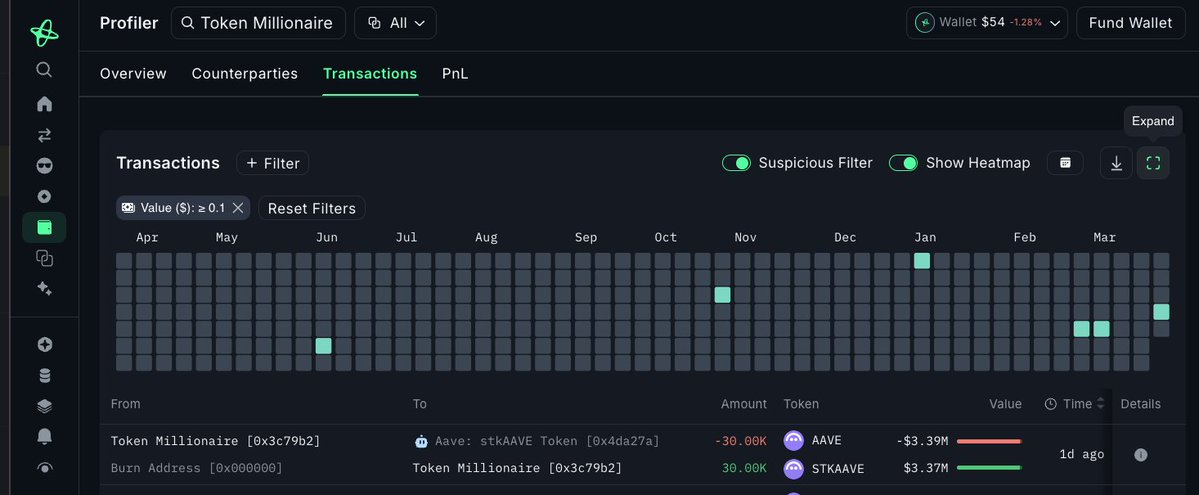The width and height of the screenshot is (1199, 495).
Task: Open the All chains dropdown
Action: pos(395,23)
